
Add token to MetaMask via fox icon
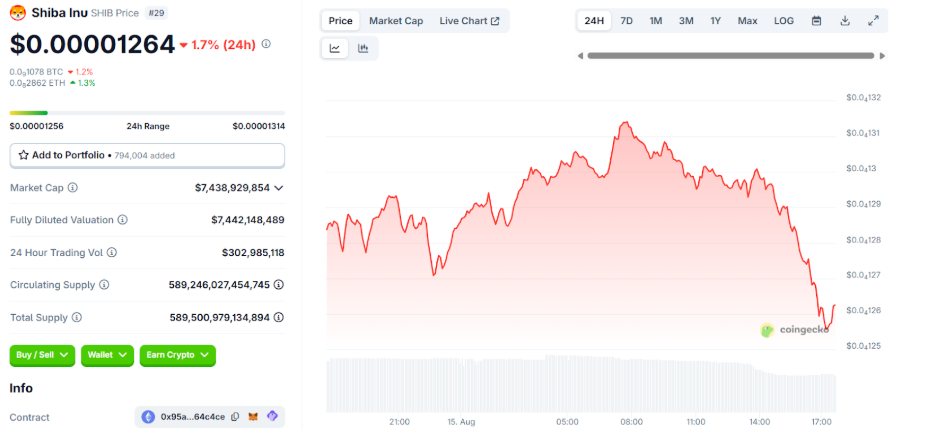click(x=253, y=417)
